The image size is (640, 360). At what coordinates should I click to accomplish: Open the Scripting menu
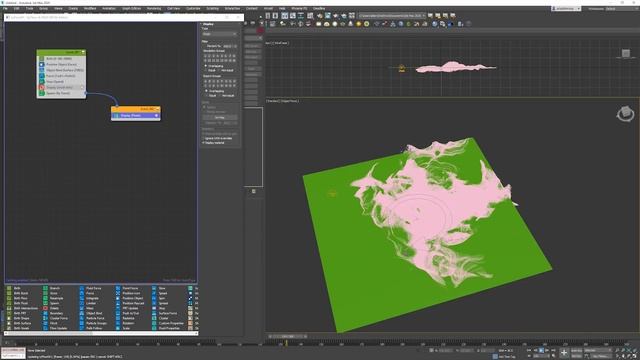coord(212,9)
